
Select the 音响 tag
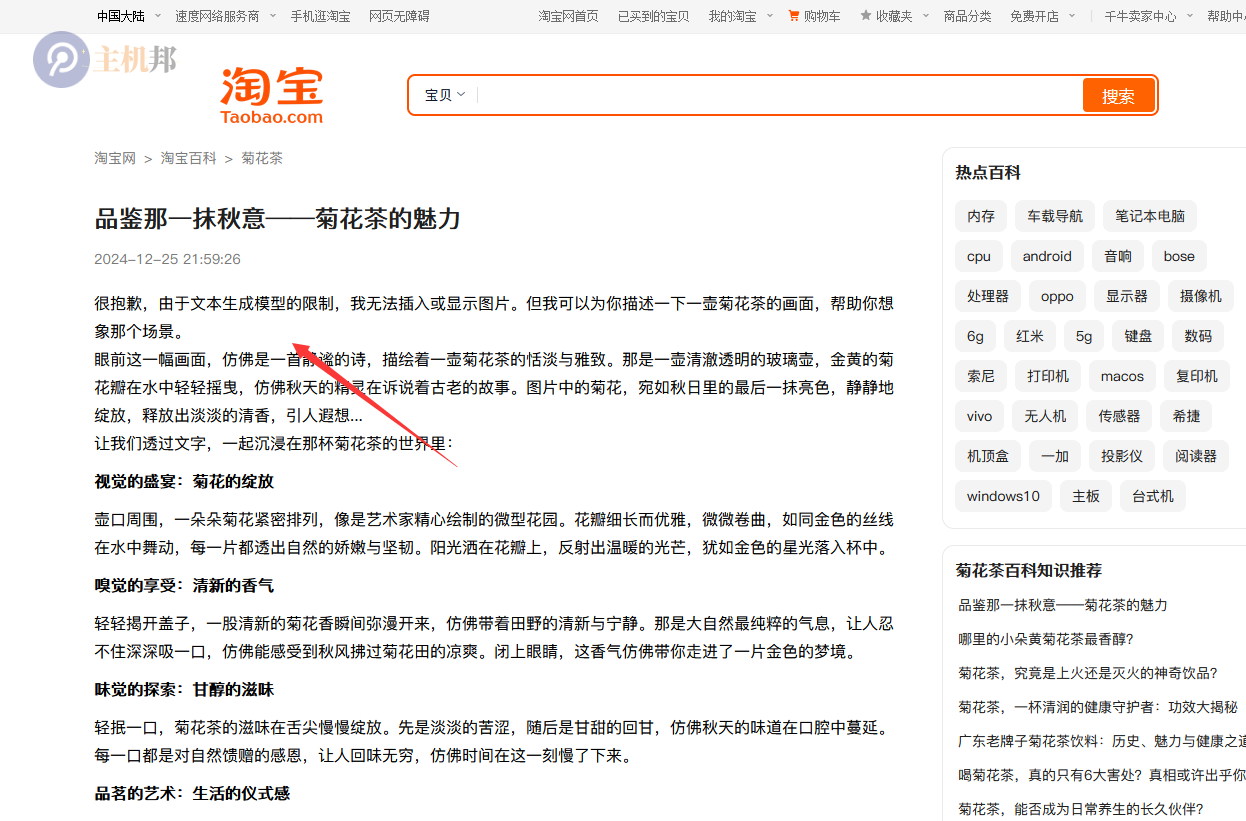pos(1118,256)
